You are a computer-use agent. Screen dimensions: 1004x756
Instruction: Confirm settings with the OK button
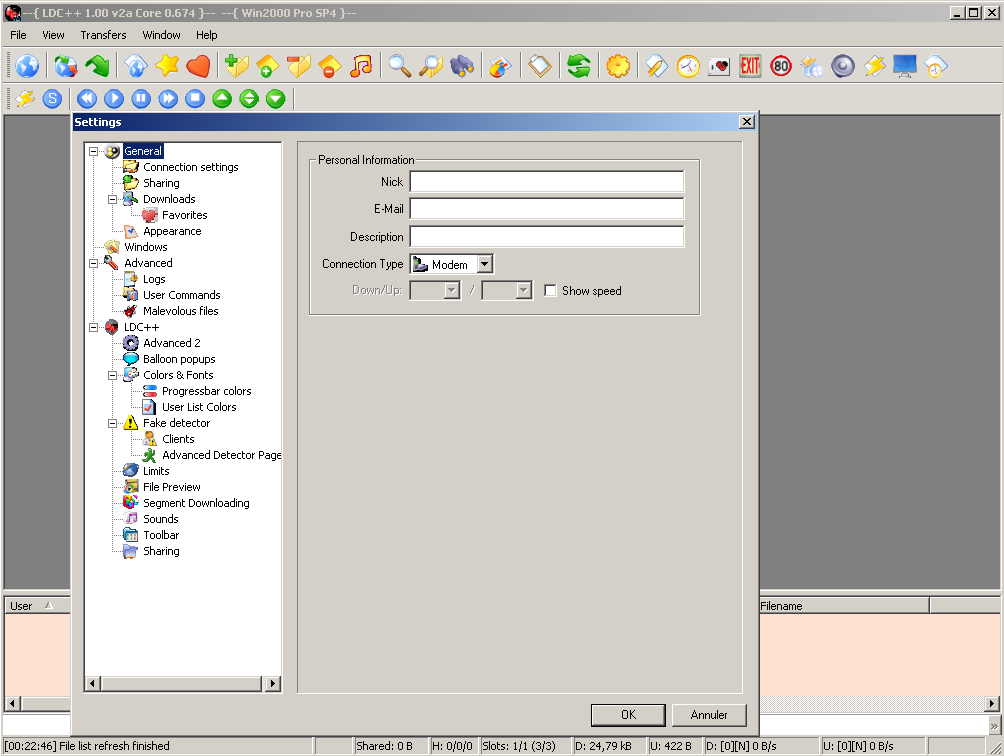(x=628, y=715)
